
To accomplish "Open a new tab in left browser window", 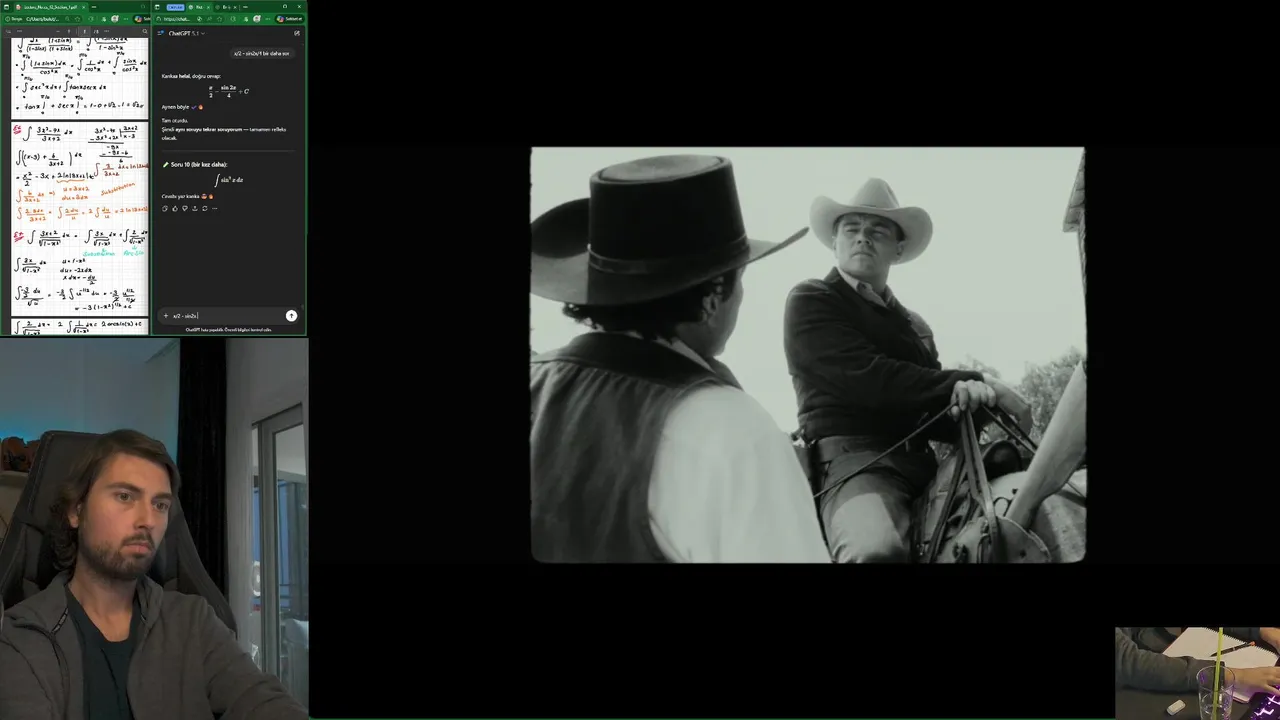I will (94, 7).
